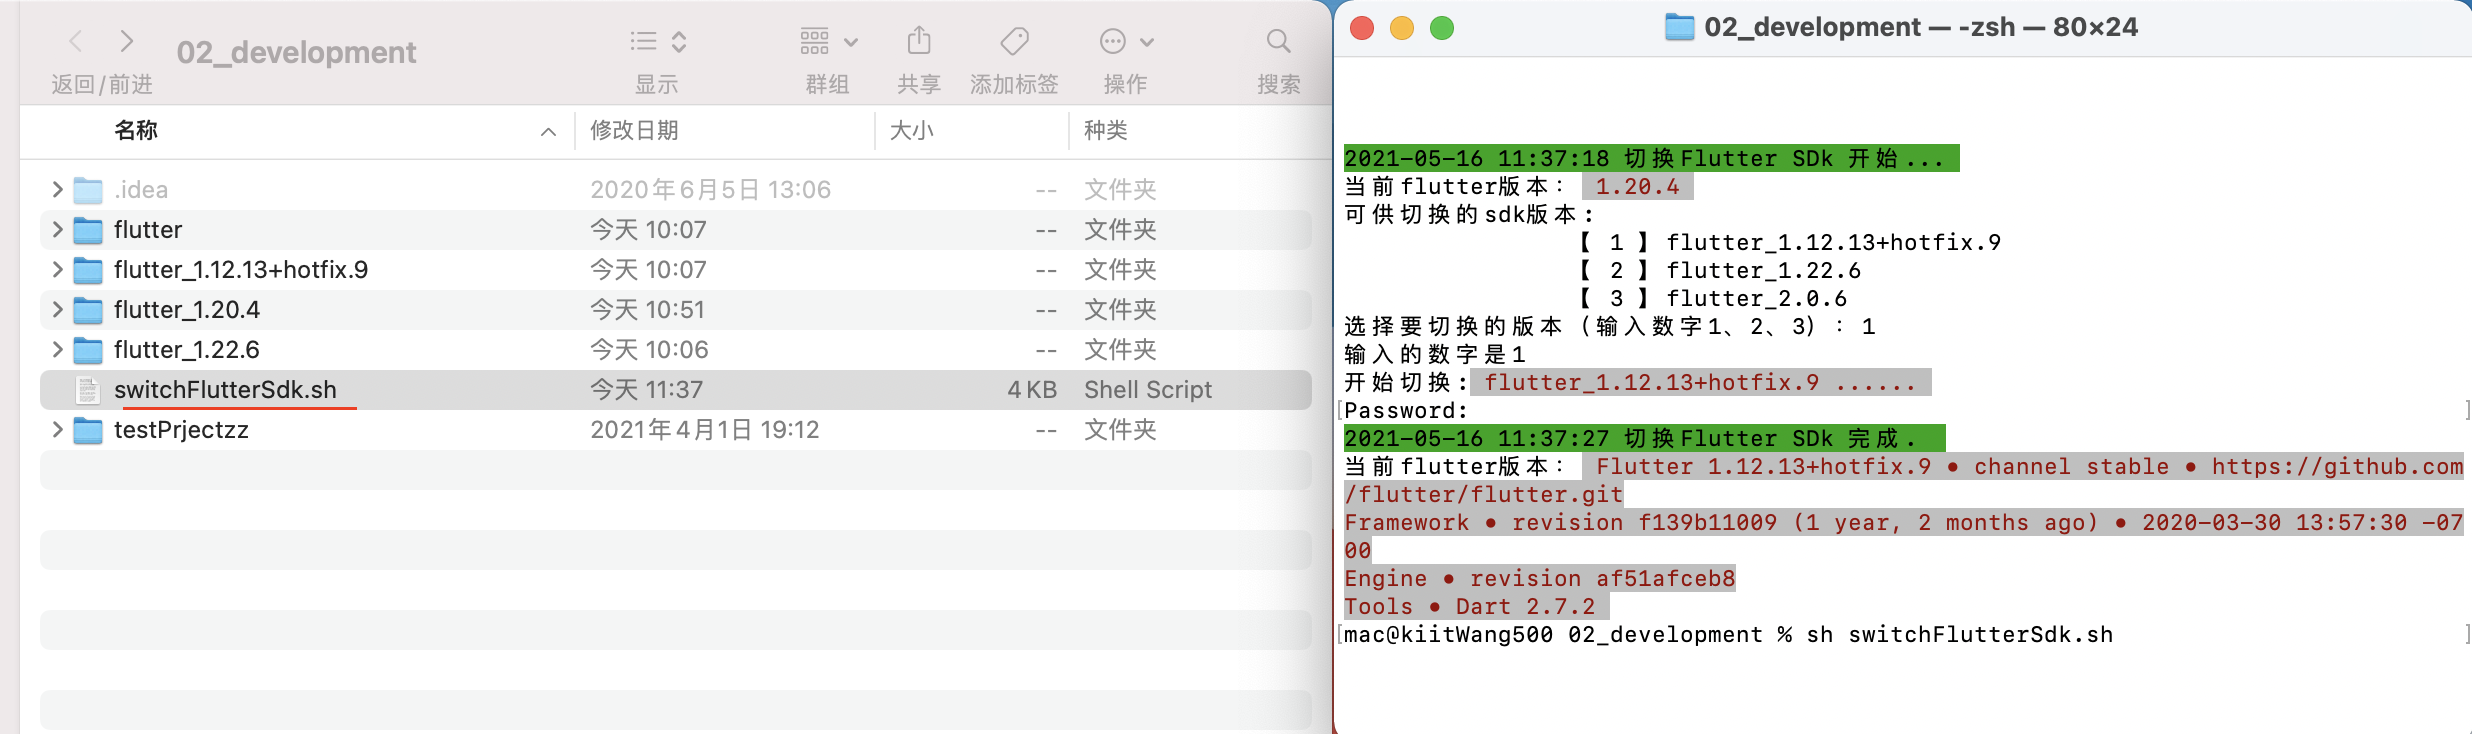Select the flutter_1.20.4 folder icon

(88, 310)
